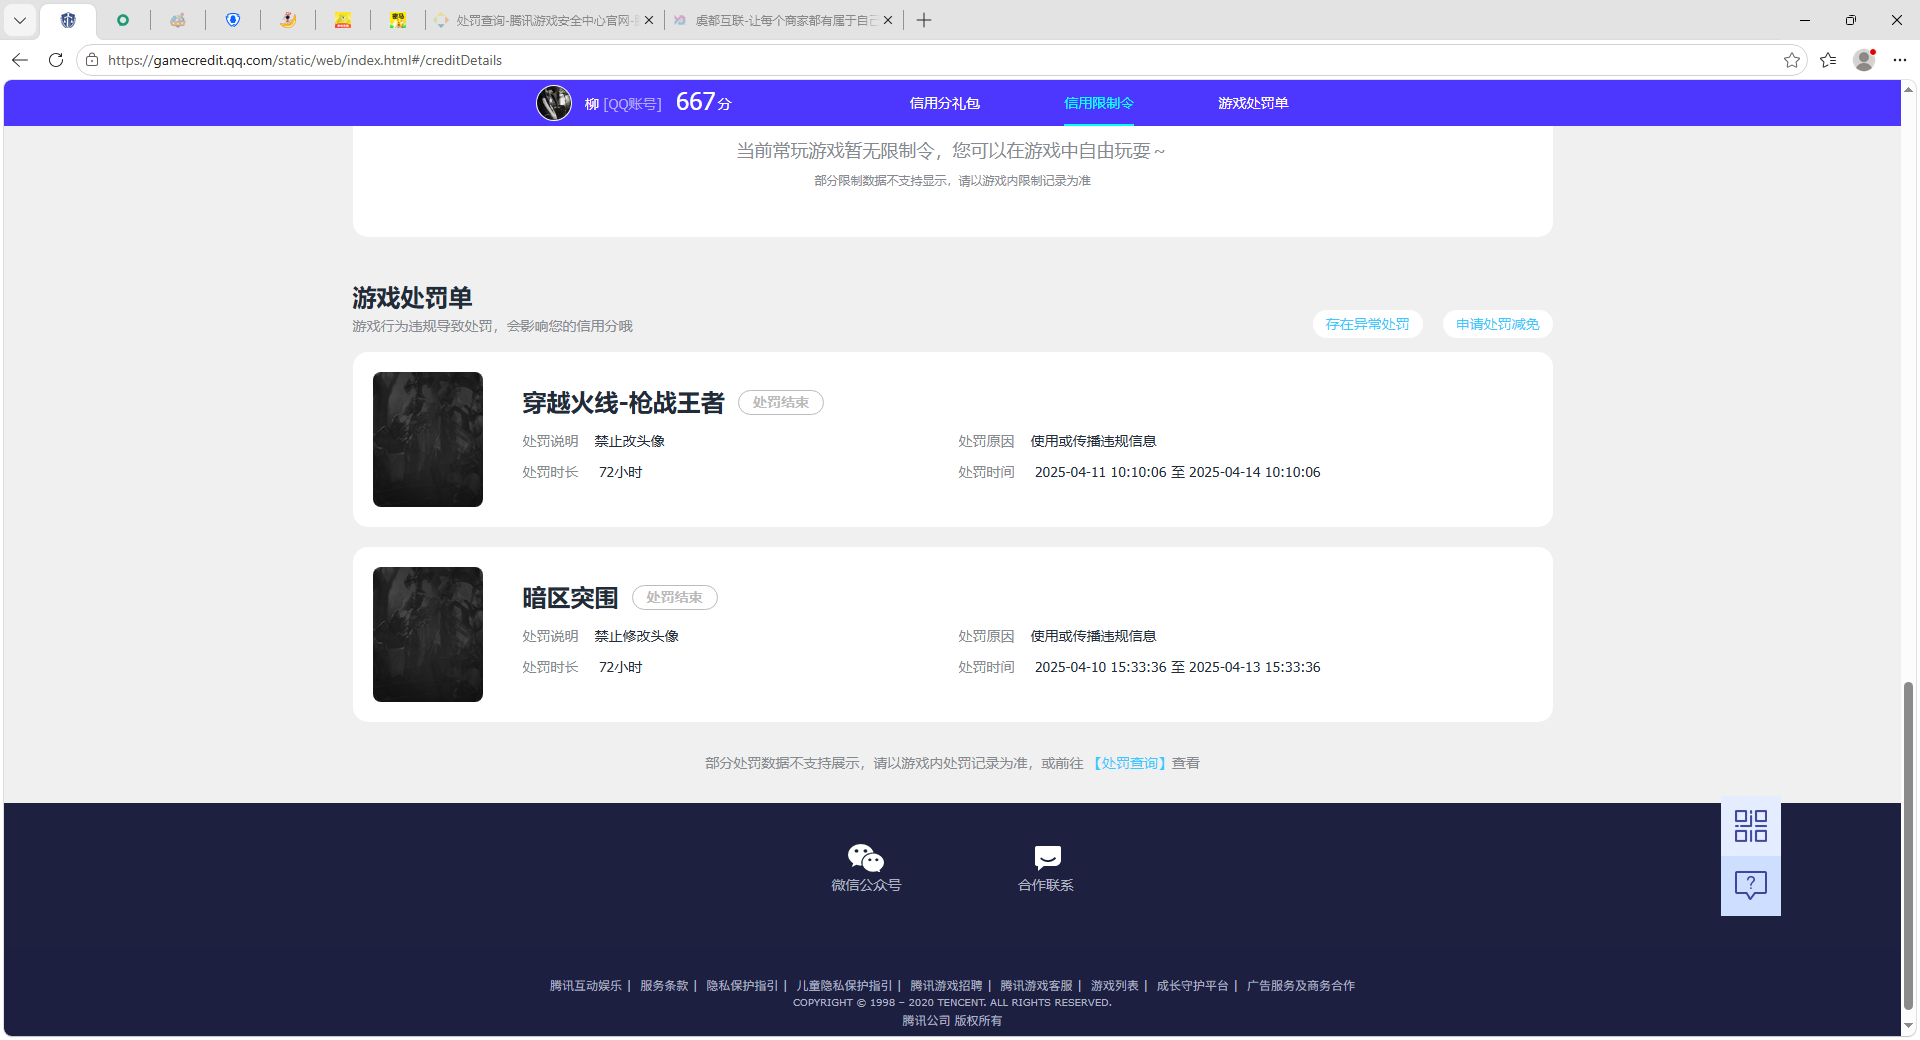
Task: Select the 信用限制令 navigation item
Action: point(1098,103)
